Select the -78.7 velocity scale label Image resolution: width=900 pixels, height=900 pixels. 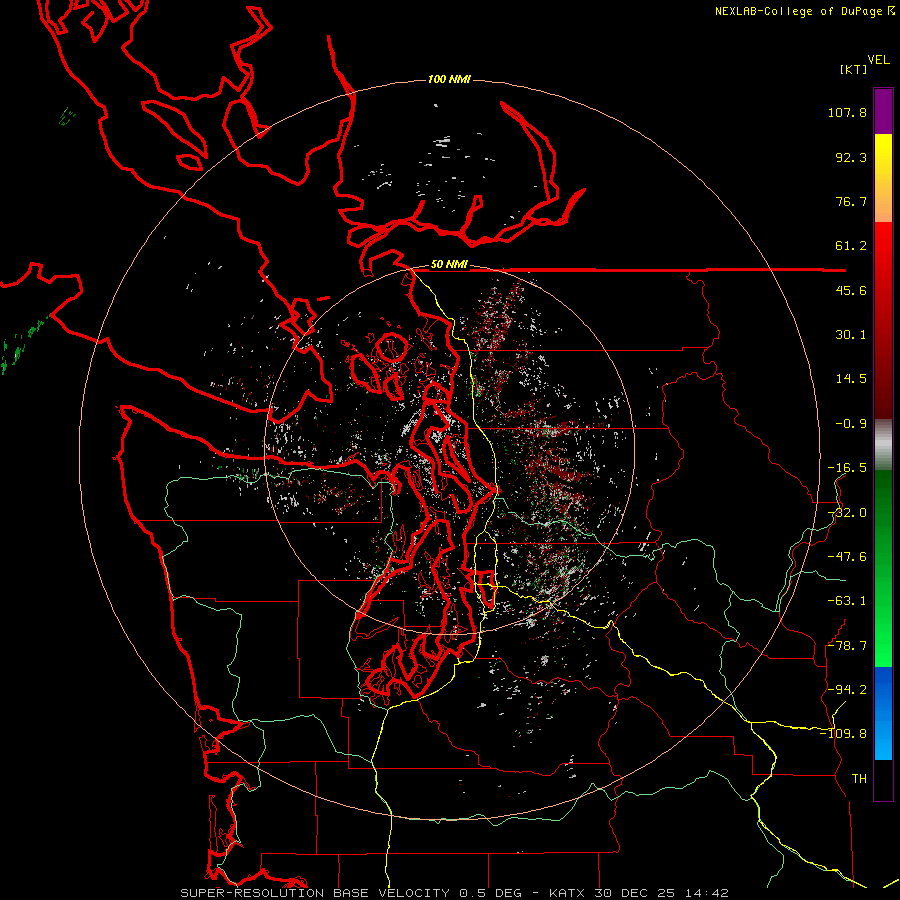tap(847, 646)
